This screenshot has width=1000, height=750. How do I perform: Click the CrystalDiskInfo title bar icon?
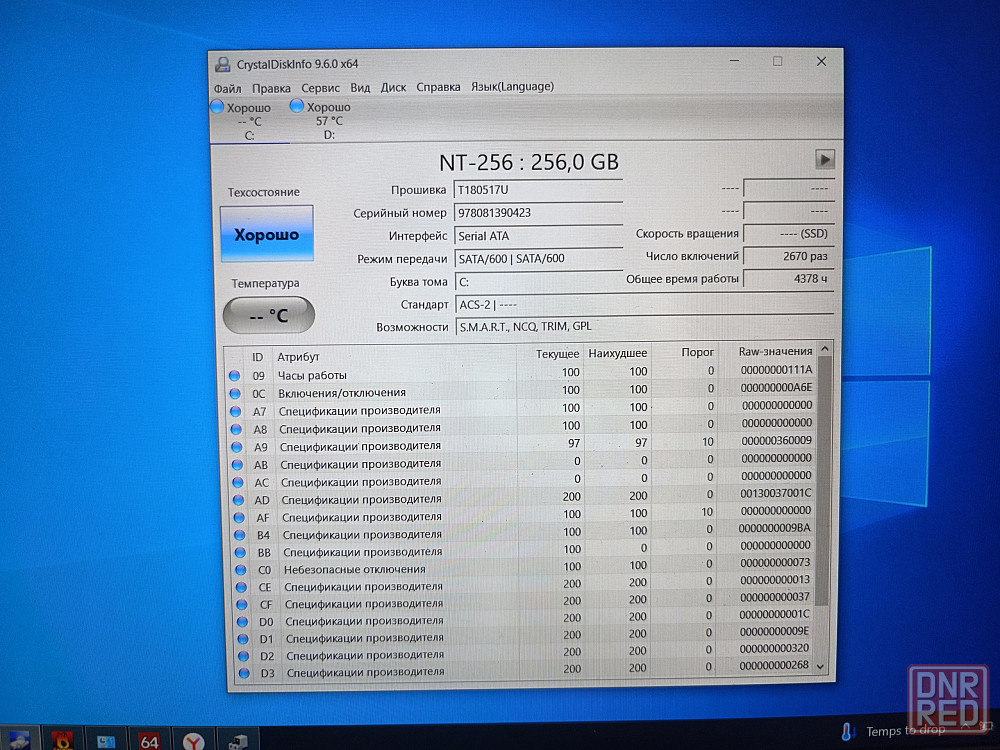pos(223,64)
